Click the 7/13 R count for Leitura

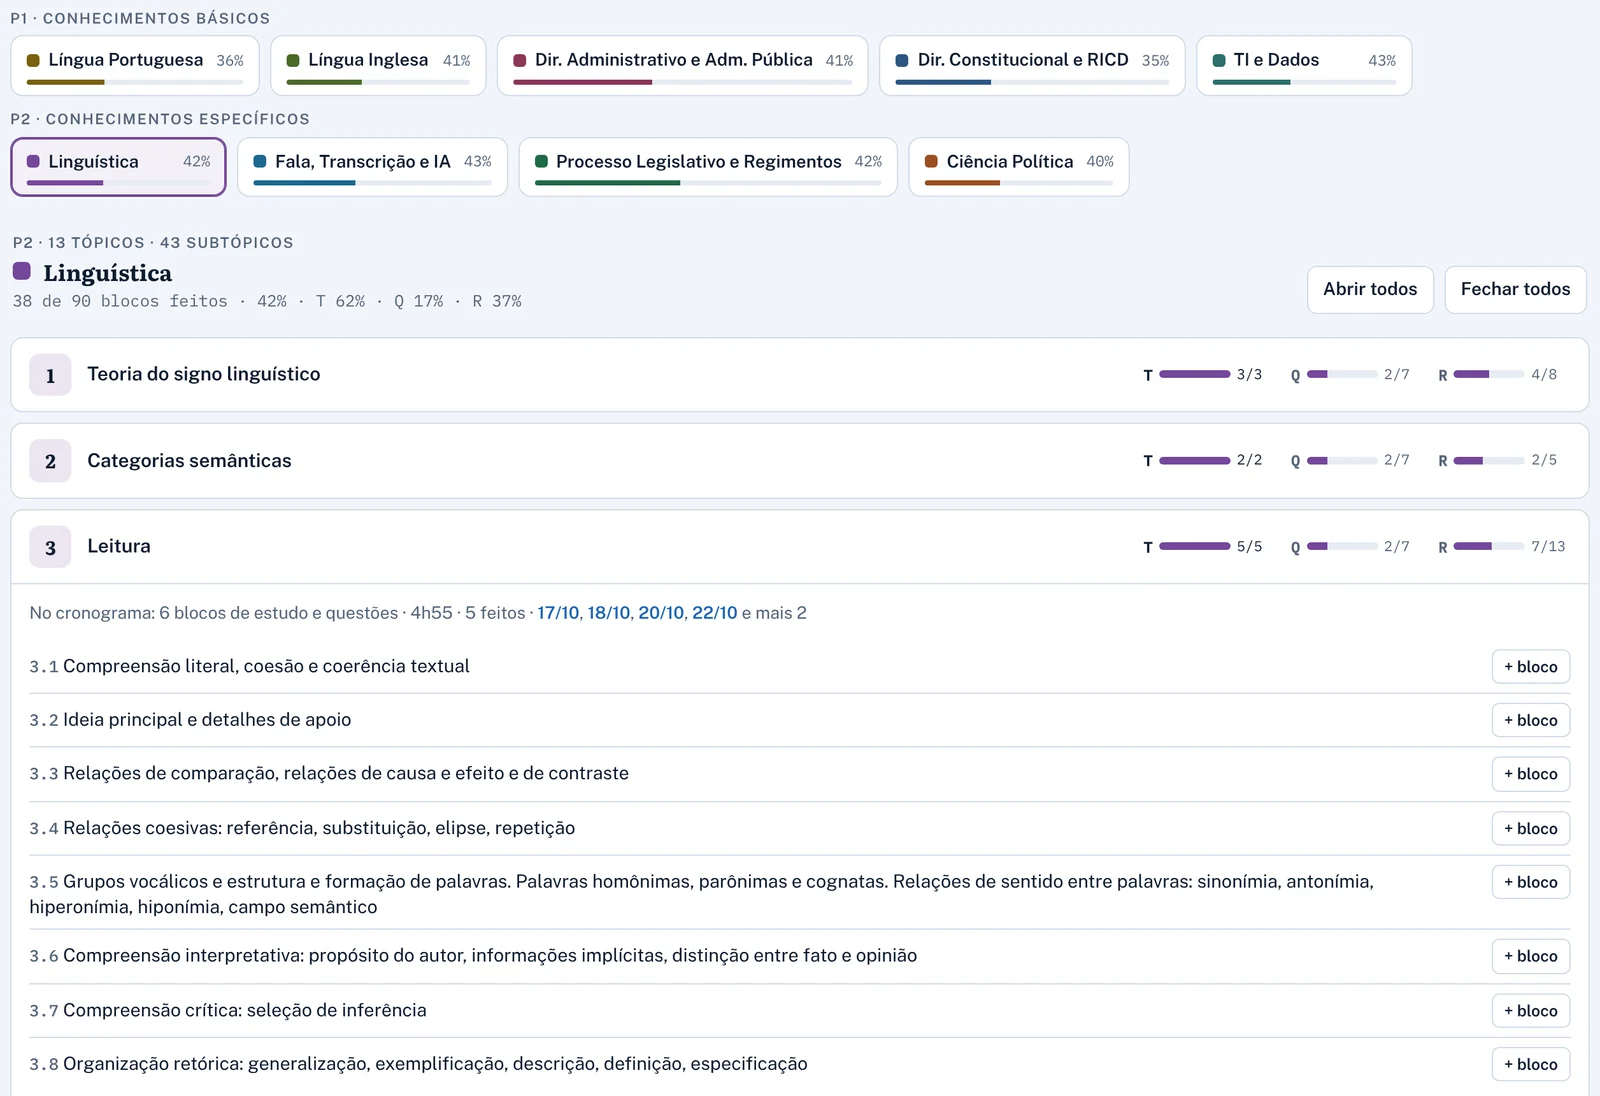[1548, 546]
